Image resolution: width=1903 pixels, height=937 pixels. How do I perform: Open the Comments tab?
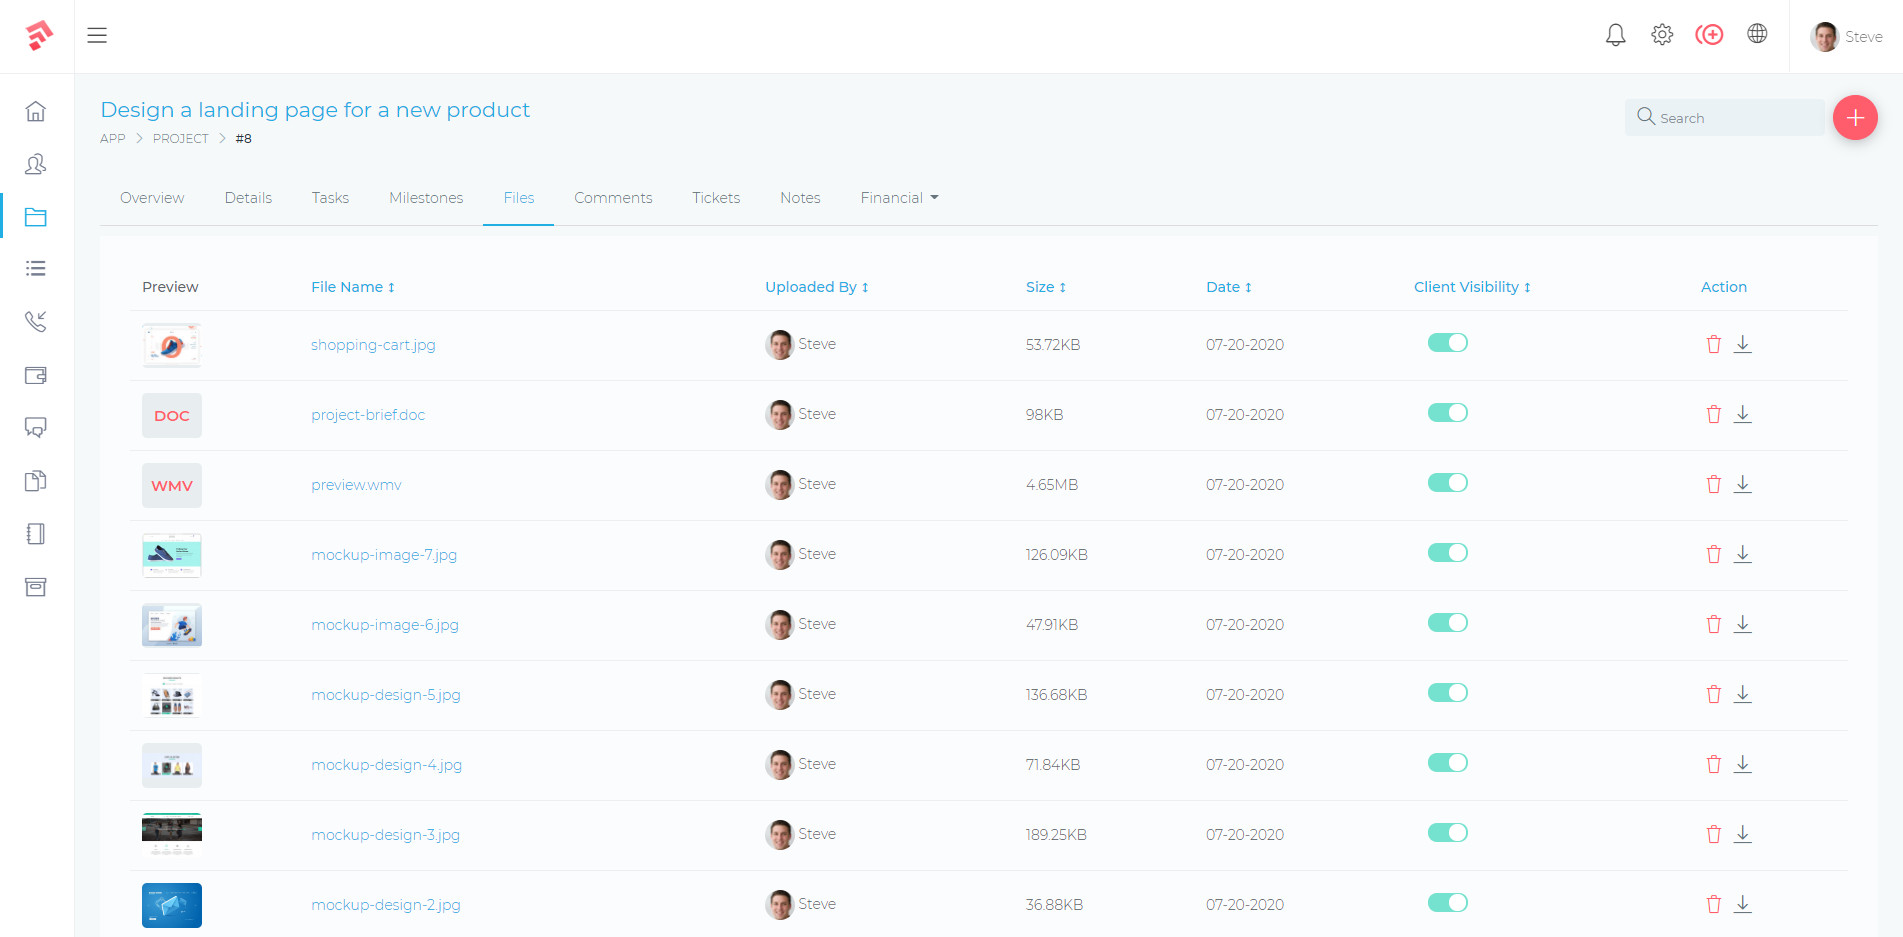point(613,197)
